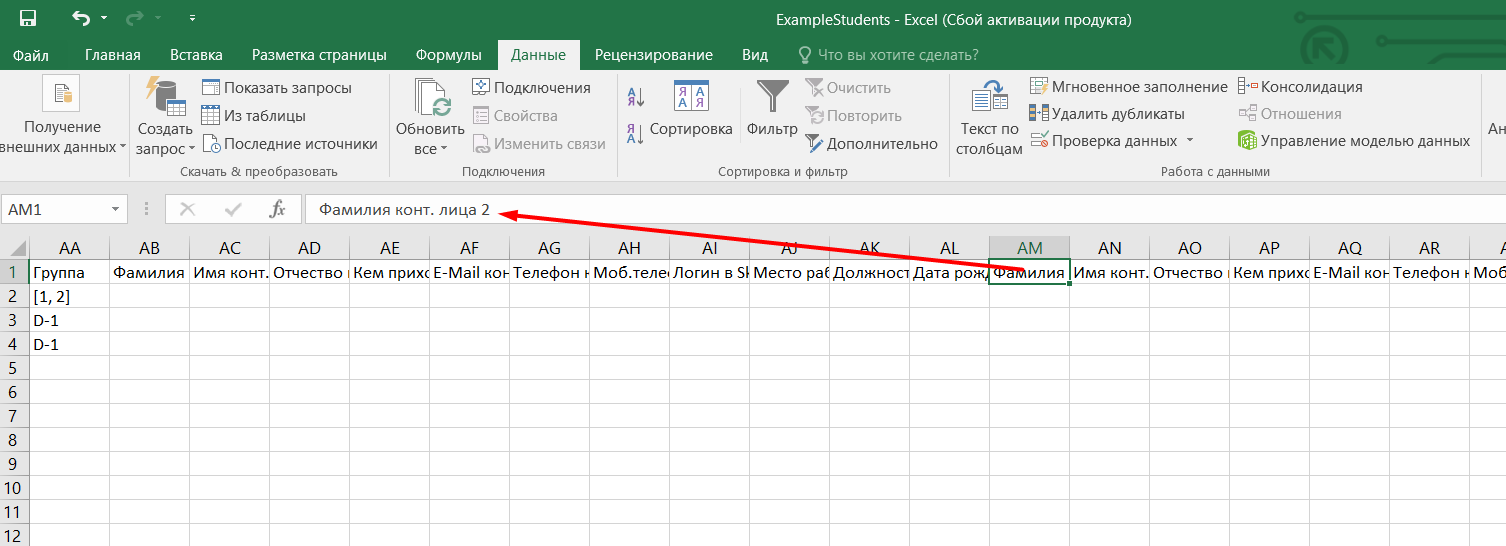The height and width of the screenshot is (546, 1506).
Task: Click the Save icon in quick access toolbar
Action: [x=27, y=18]
